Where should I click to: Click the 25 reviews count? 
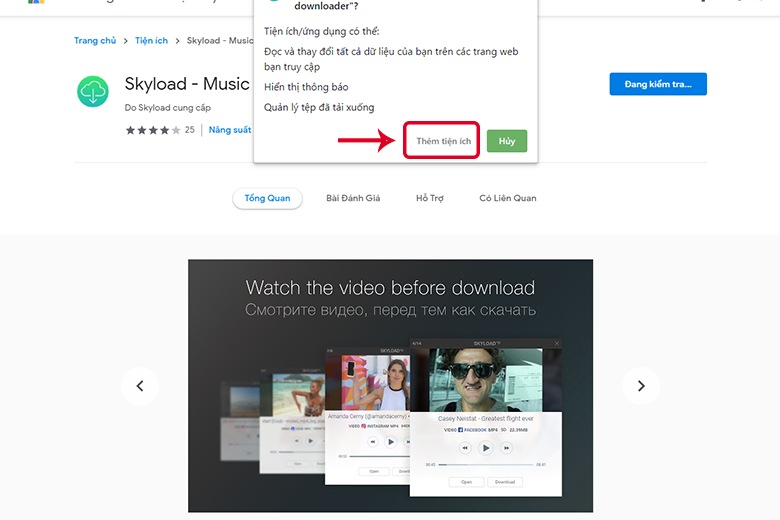coord(190,130)
